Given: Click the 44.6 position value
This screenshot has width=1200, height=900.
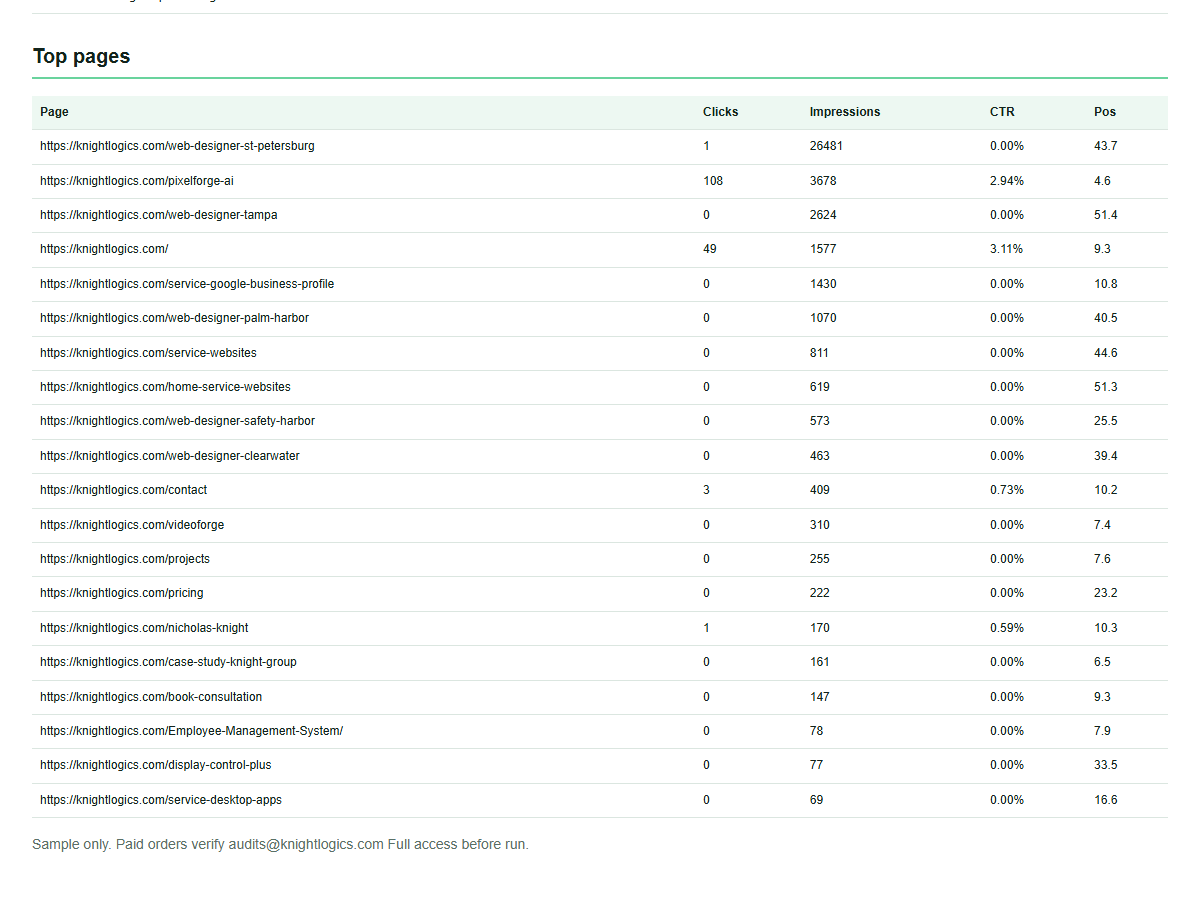Looking at the screenshot, I should click(1106, 353).
